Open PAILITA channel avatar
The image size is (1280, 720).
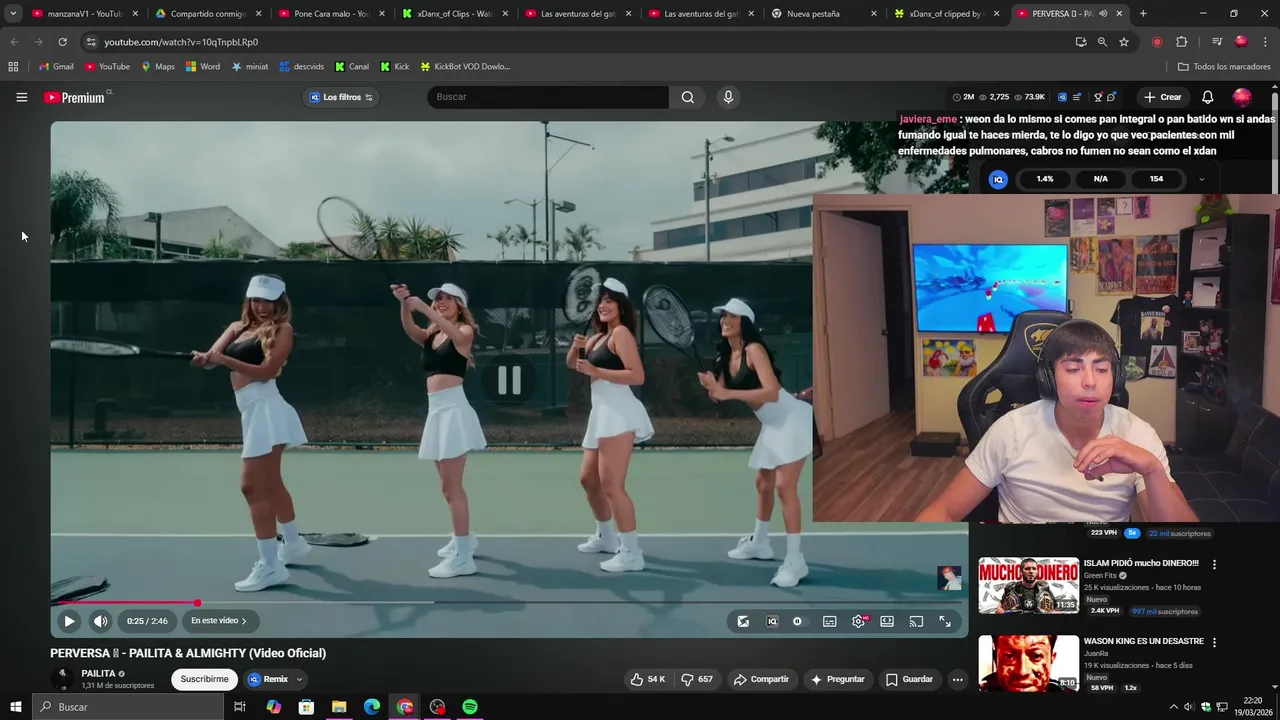point(64,678)
